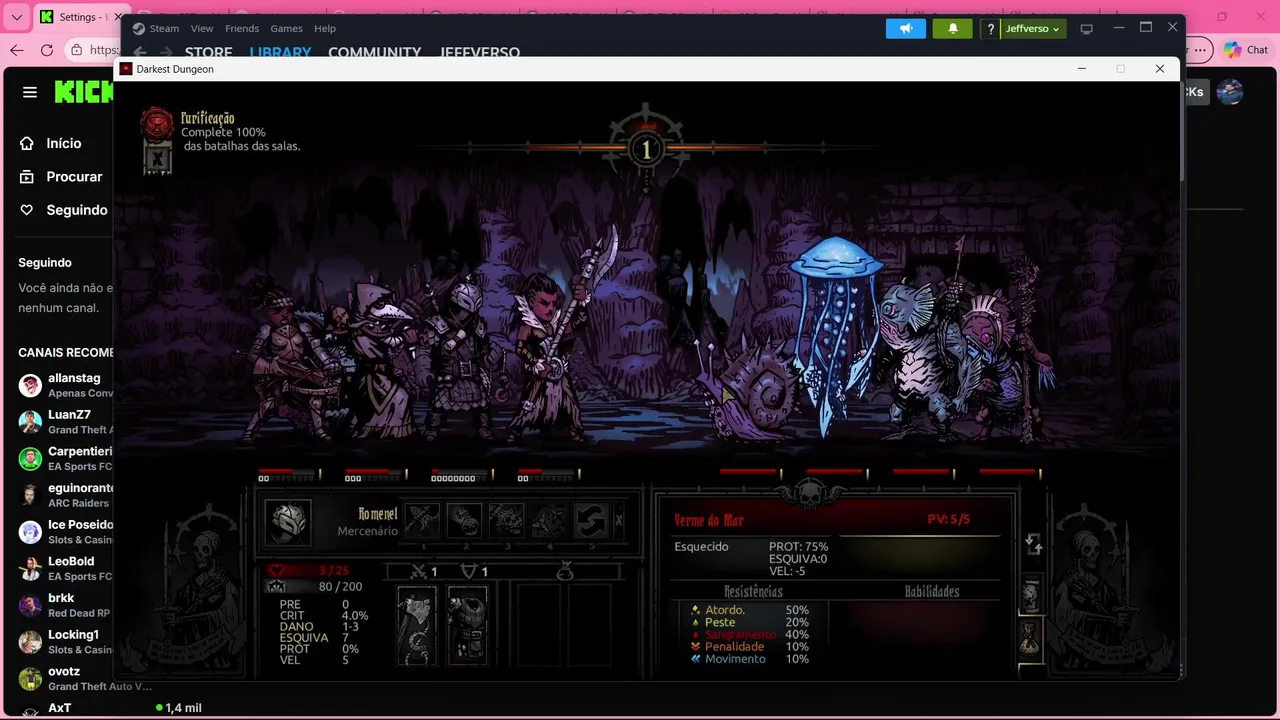
Task: Select the first empty trinket slot
Action: coord(538,626)
